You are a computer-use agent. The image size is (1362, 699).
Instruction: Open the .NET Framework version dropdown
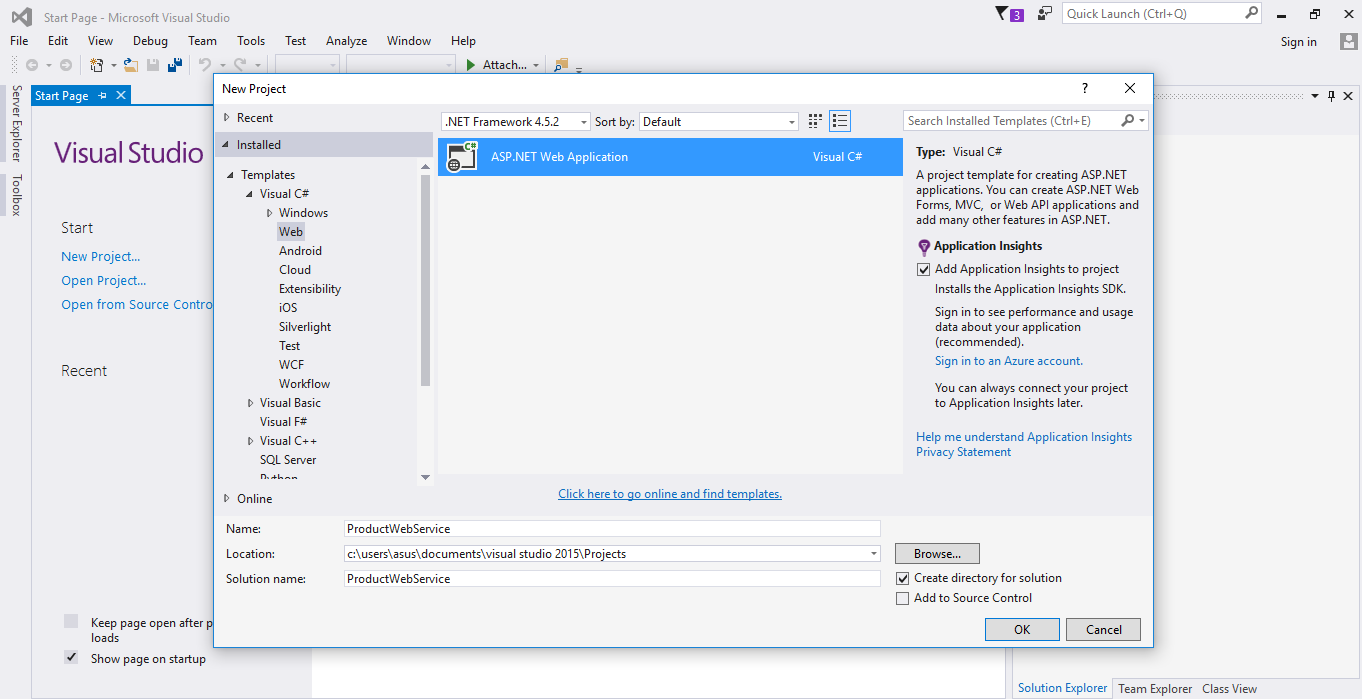(516, 122)
